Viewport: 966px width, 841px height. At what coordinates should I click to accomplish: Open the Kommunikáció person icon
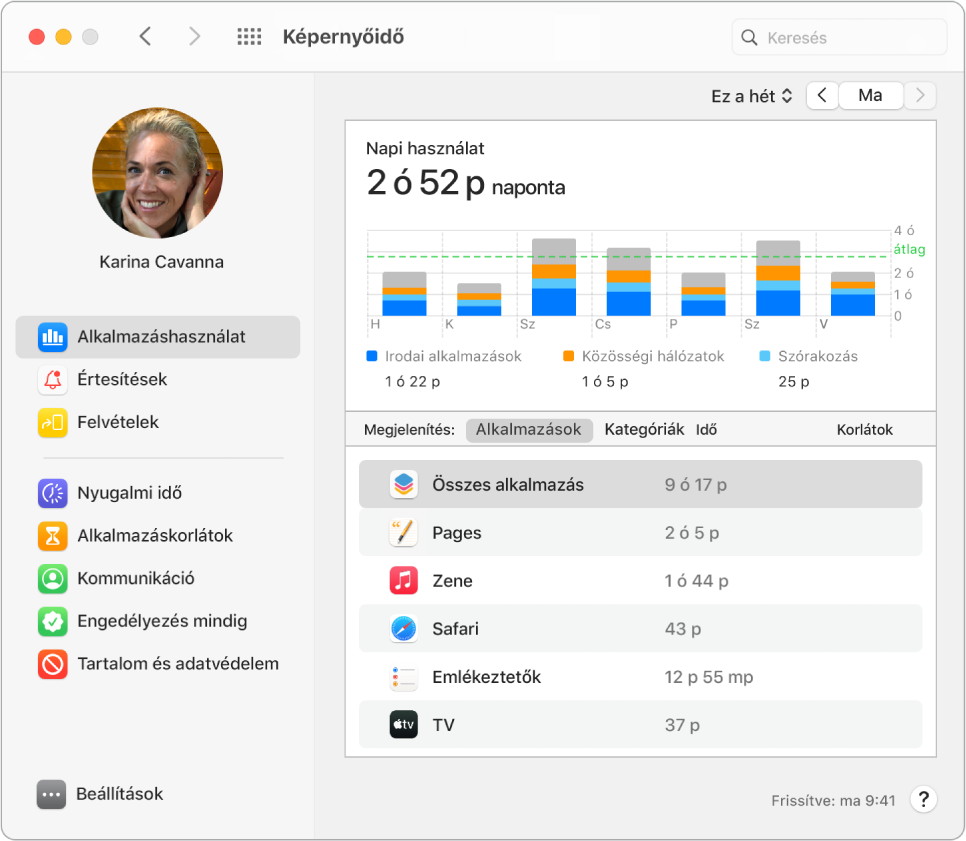click(52, 579)
